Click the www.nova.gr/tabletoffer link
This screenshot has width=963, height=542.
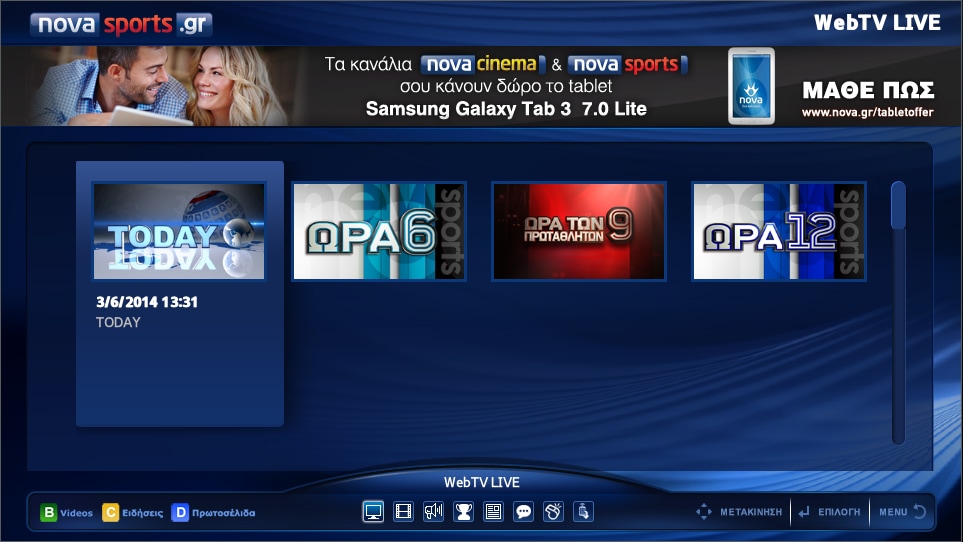(x=867, y=112)
